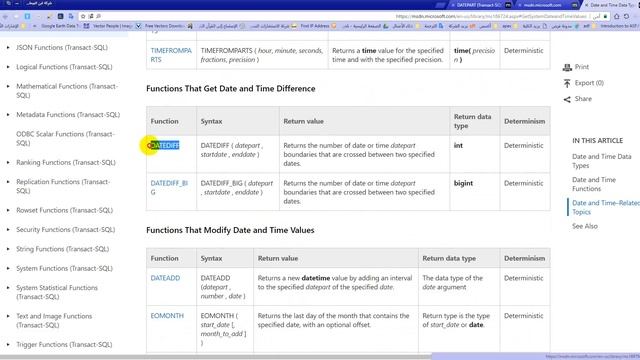Expand JSON Functions (Transact-SQL) tree node
Viewport: 640px width, 360px height.
(x=8, y=48)
